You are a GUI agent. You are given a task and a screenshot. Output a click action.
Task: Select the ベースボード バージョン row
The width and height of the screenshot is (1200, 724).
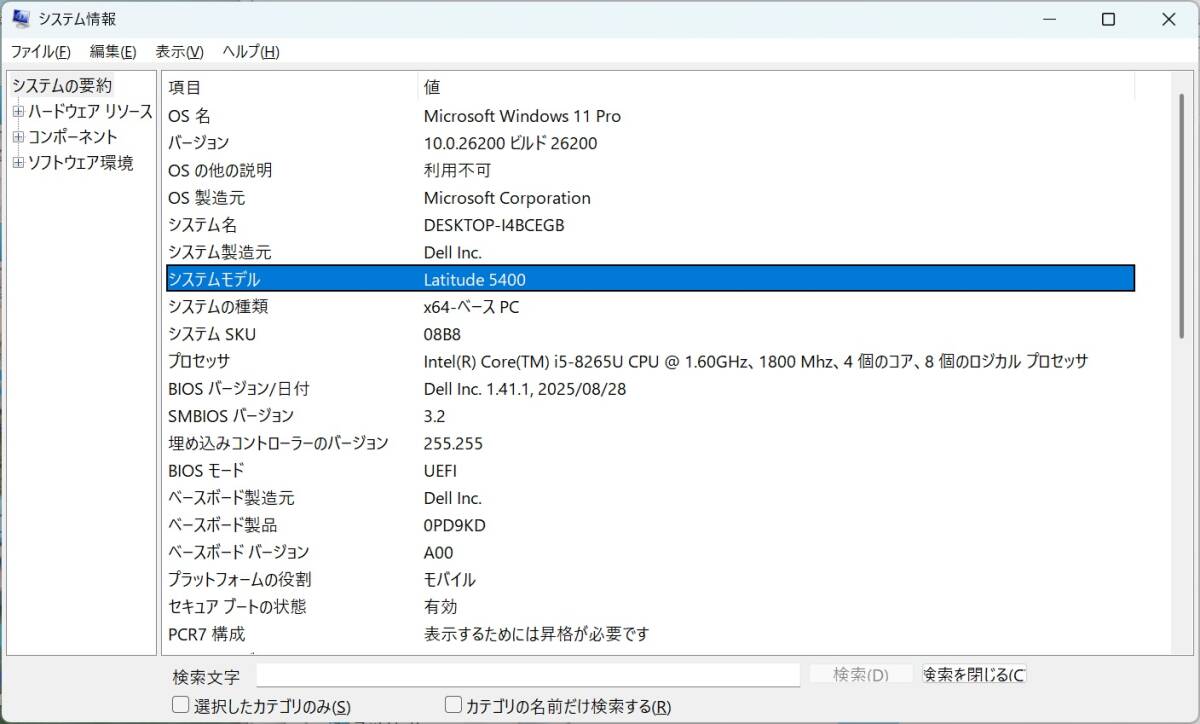(x=650, y=552)
